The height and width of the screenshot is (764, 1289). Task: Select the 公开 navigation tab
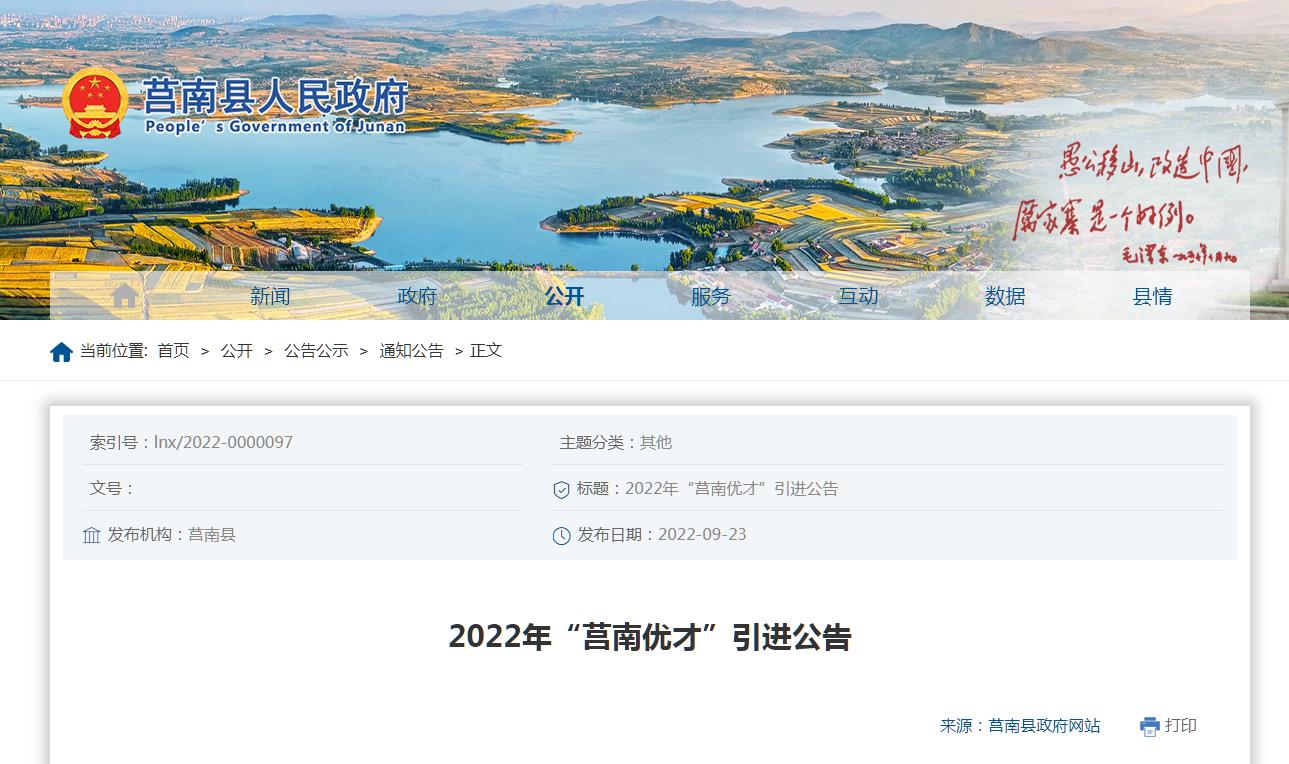564,296
